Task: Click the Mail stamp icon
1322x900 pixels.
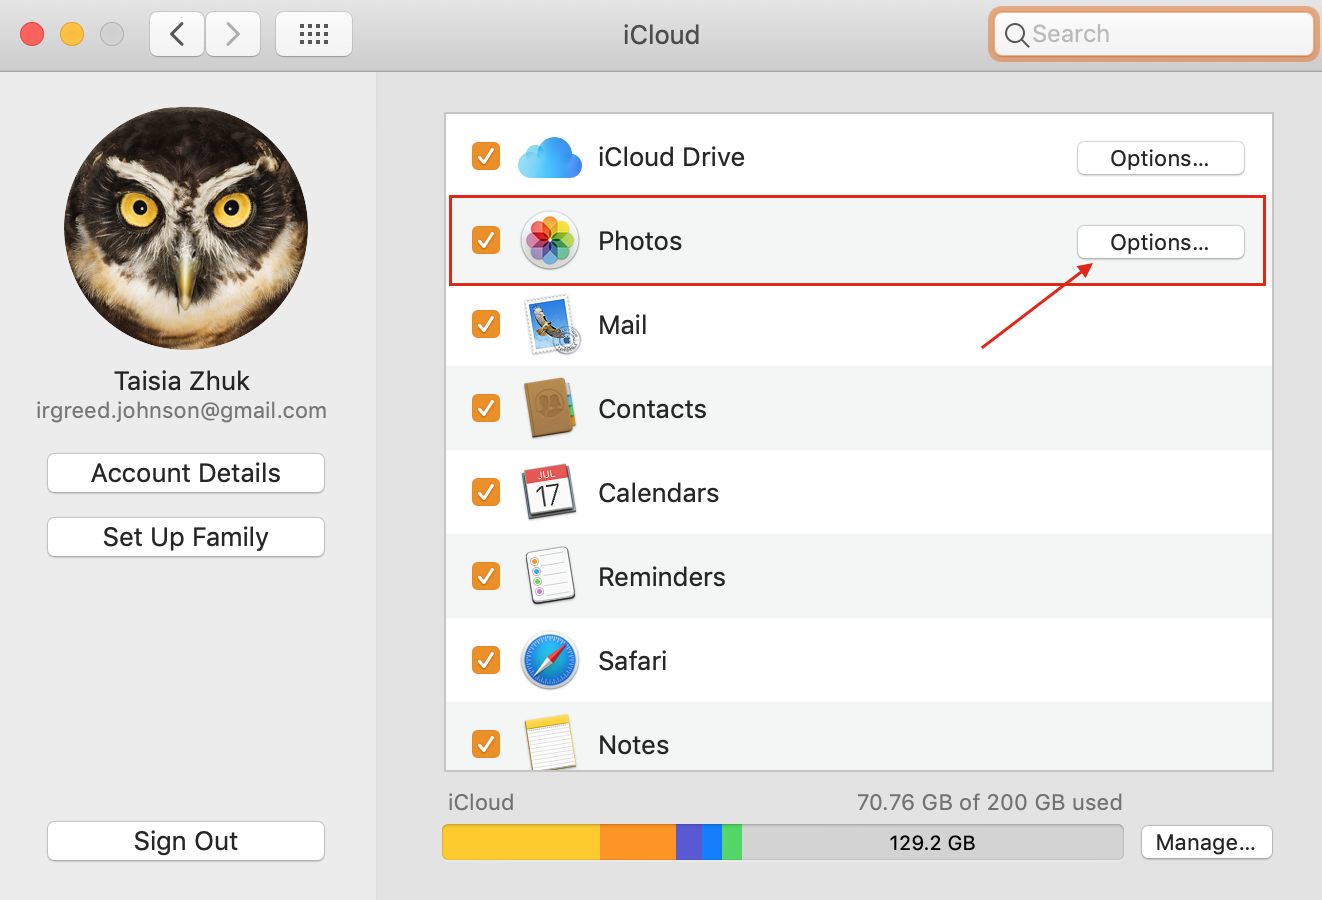Action: [552, 325]
